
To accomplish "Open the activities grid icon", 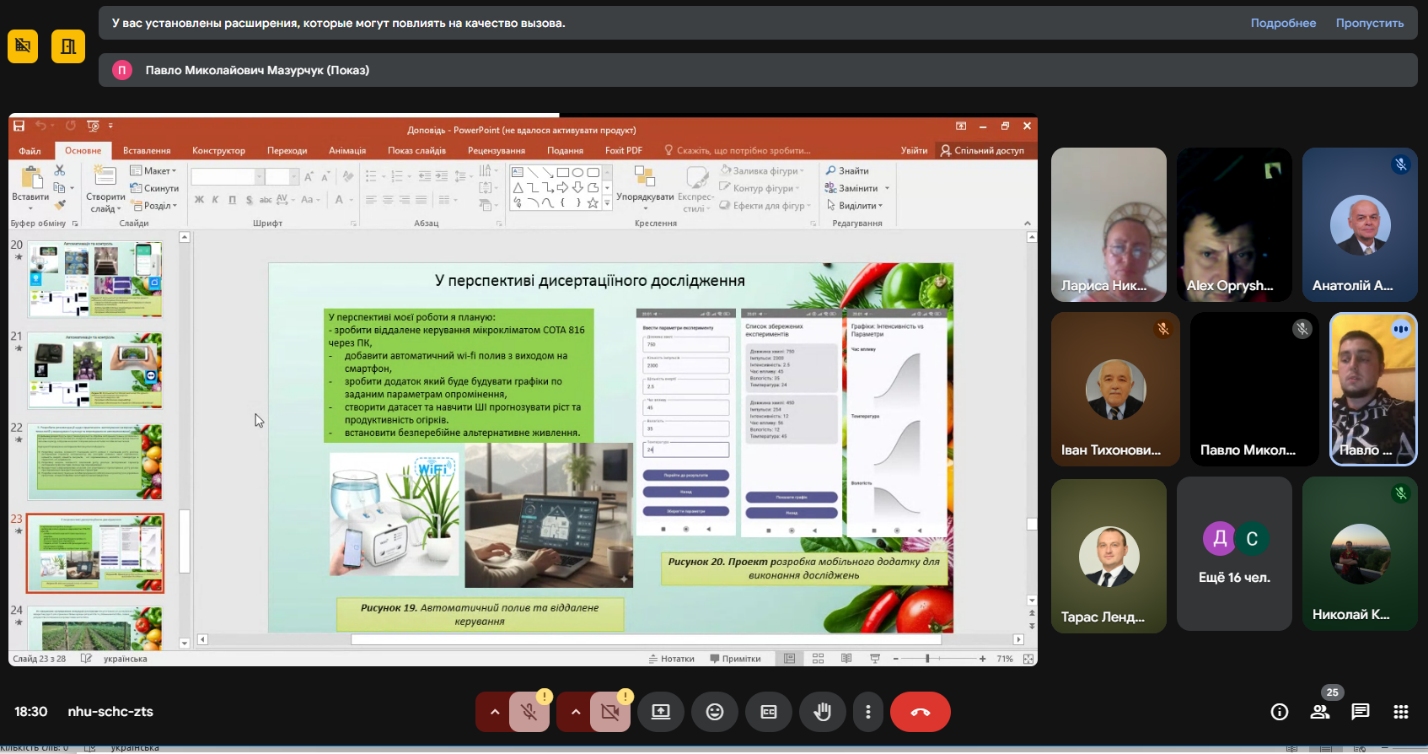I will (x=1400, y=712).
